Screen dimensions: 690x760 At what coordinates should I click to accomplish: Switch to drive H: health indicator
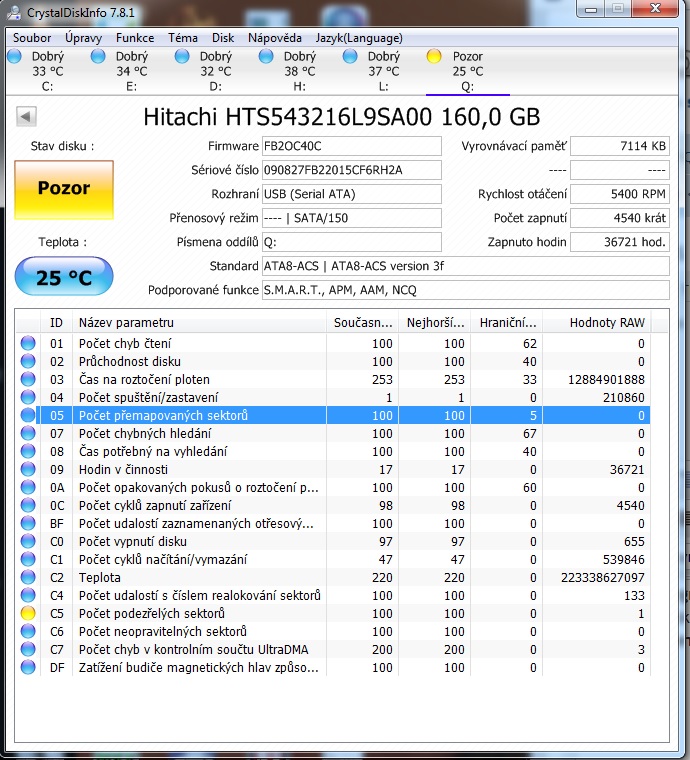click(266, 57)
